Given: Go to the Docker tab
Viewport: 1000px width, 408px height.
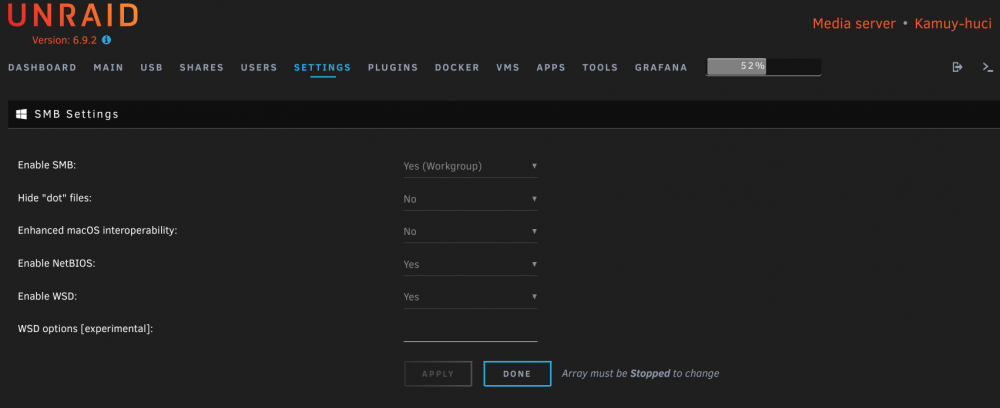Looking at the screenshot, I should pos(457,68).
